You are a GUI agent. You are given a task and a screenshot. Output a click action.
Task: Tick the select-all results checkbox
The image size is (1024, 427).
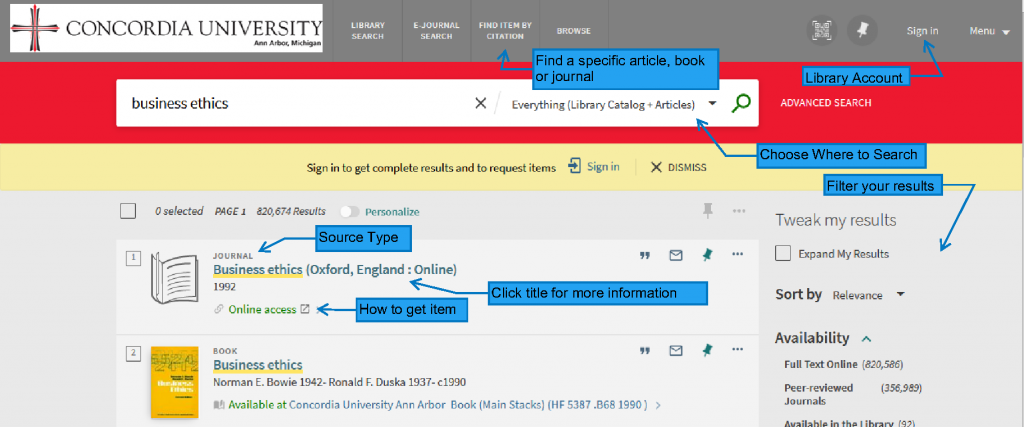[128, 211]
